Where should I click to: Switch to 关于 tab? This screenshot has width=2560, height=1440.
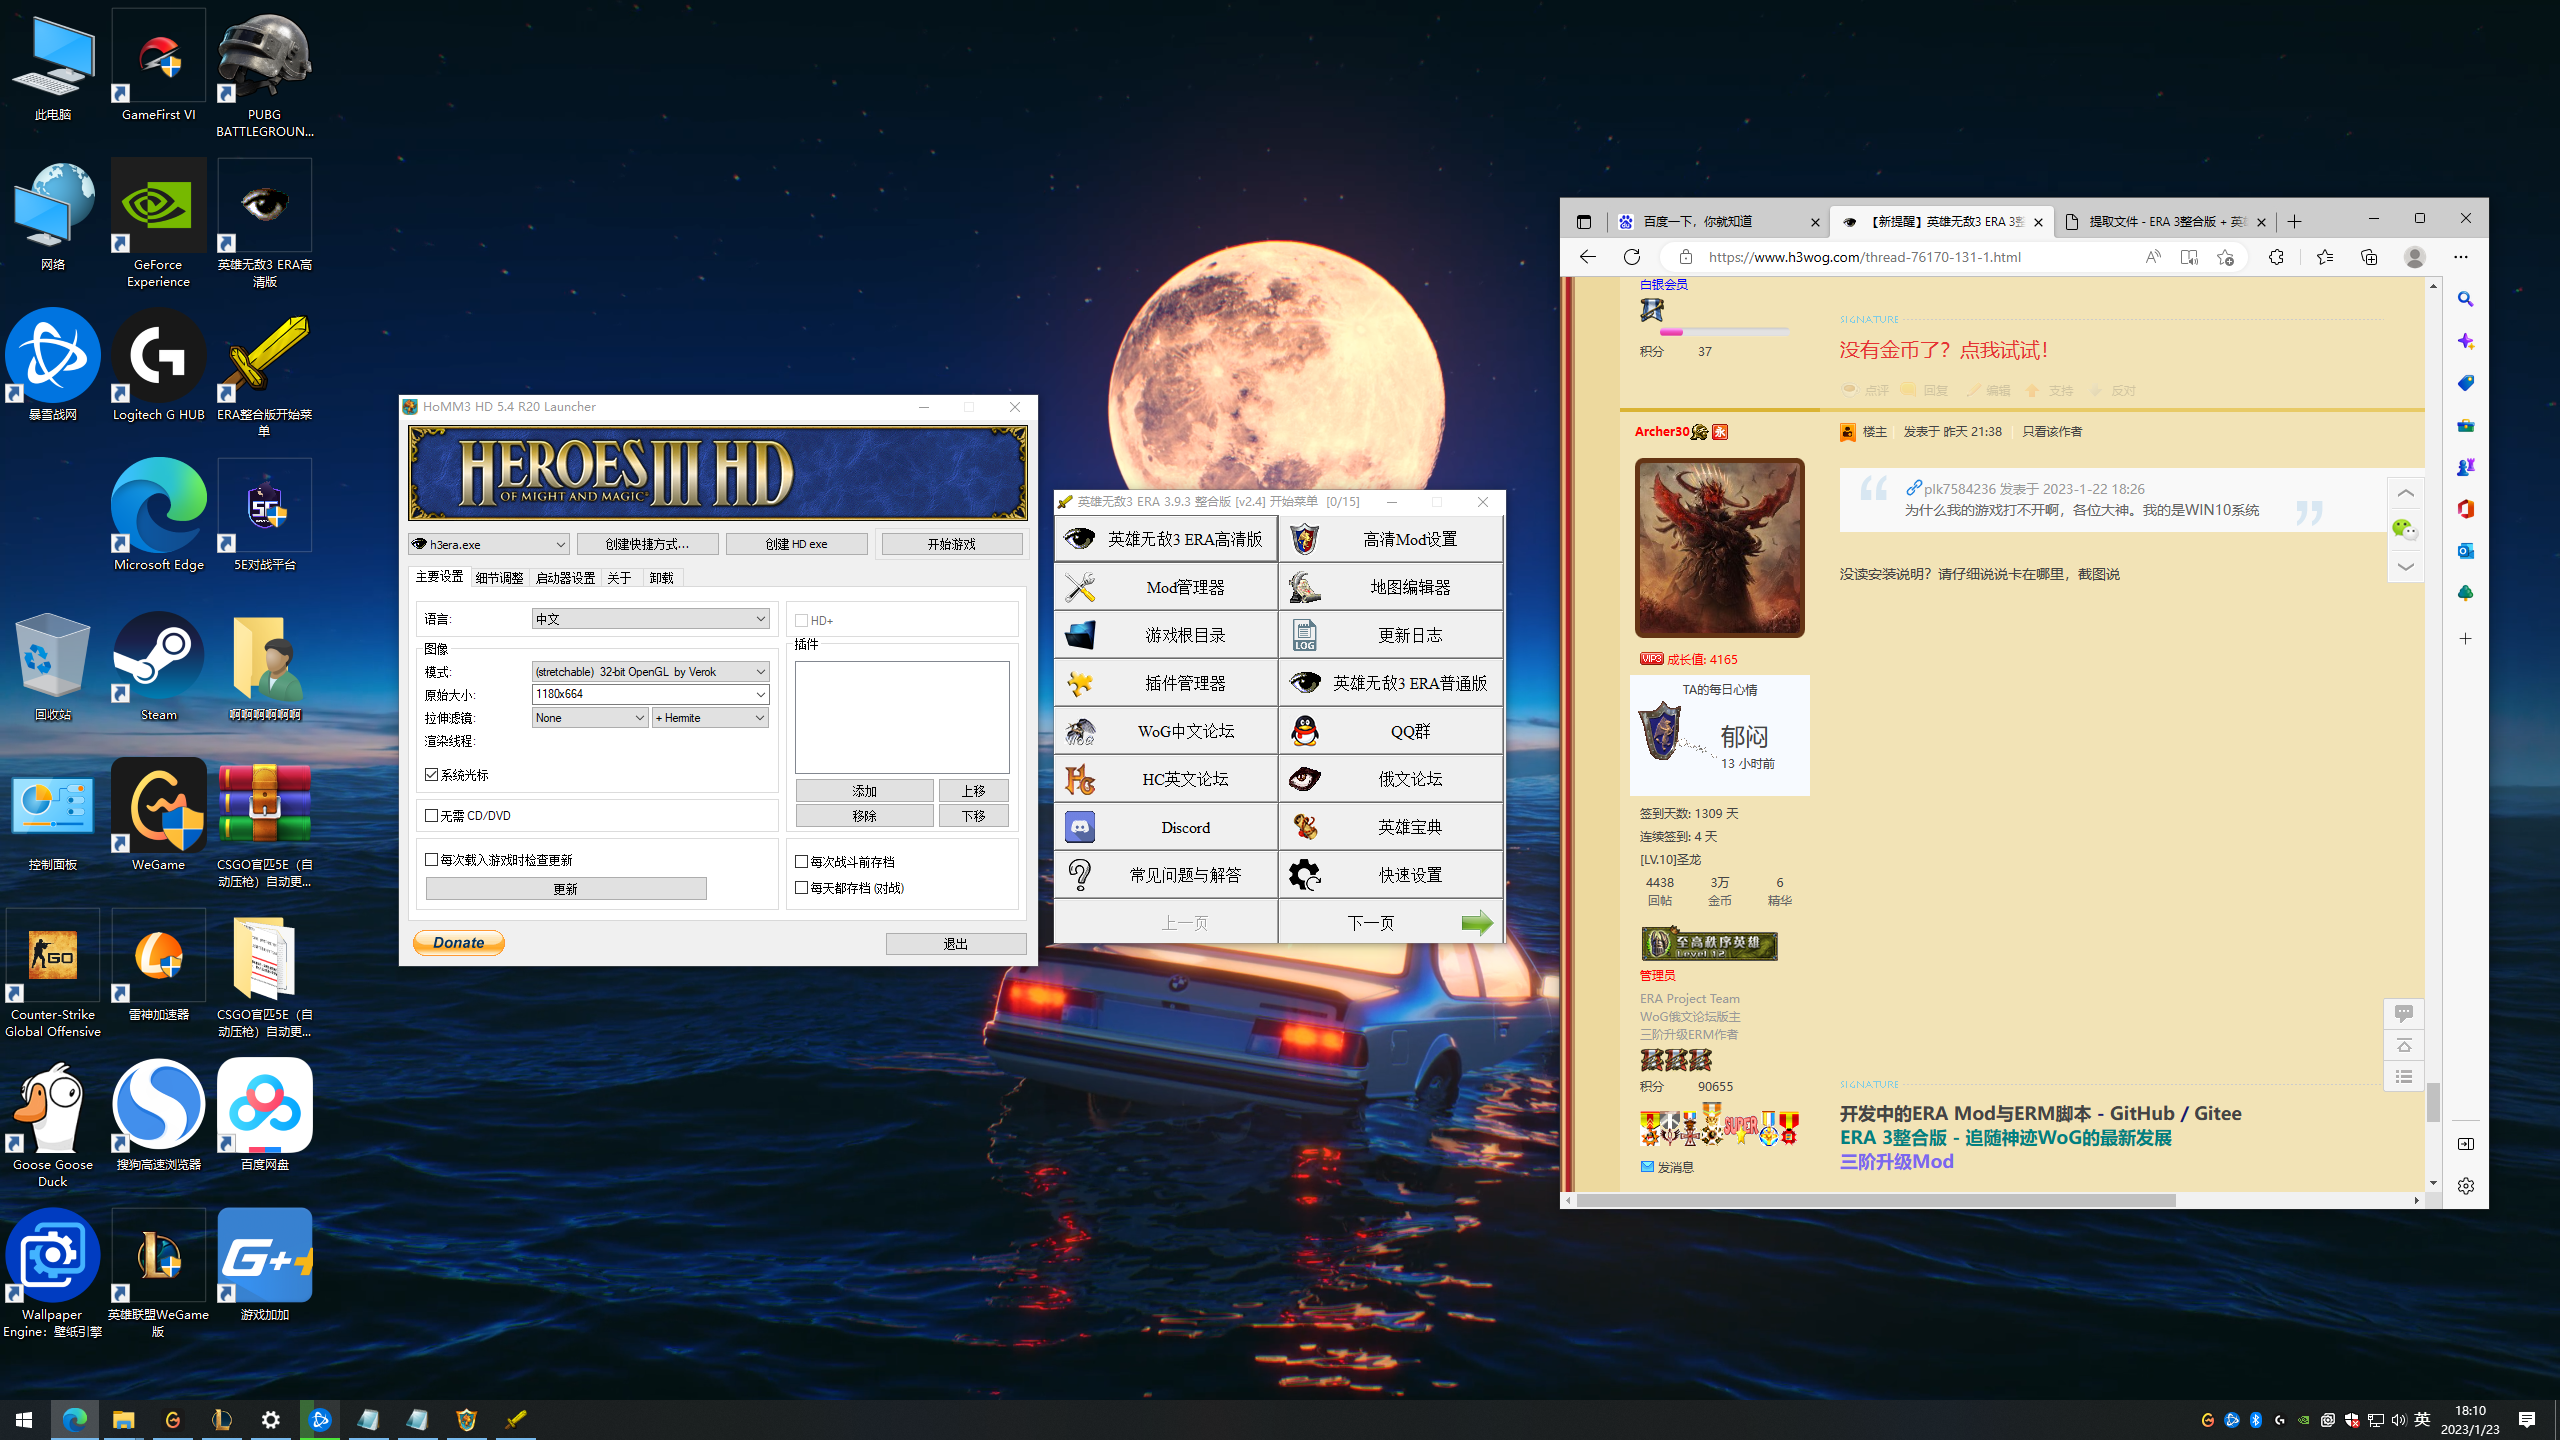[619, 578]
